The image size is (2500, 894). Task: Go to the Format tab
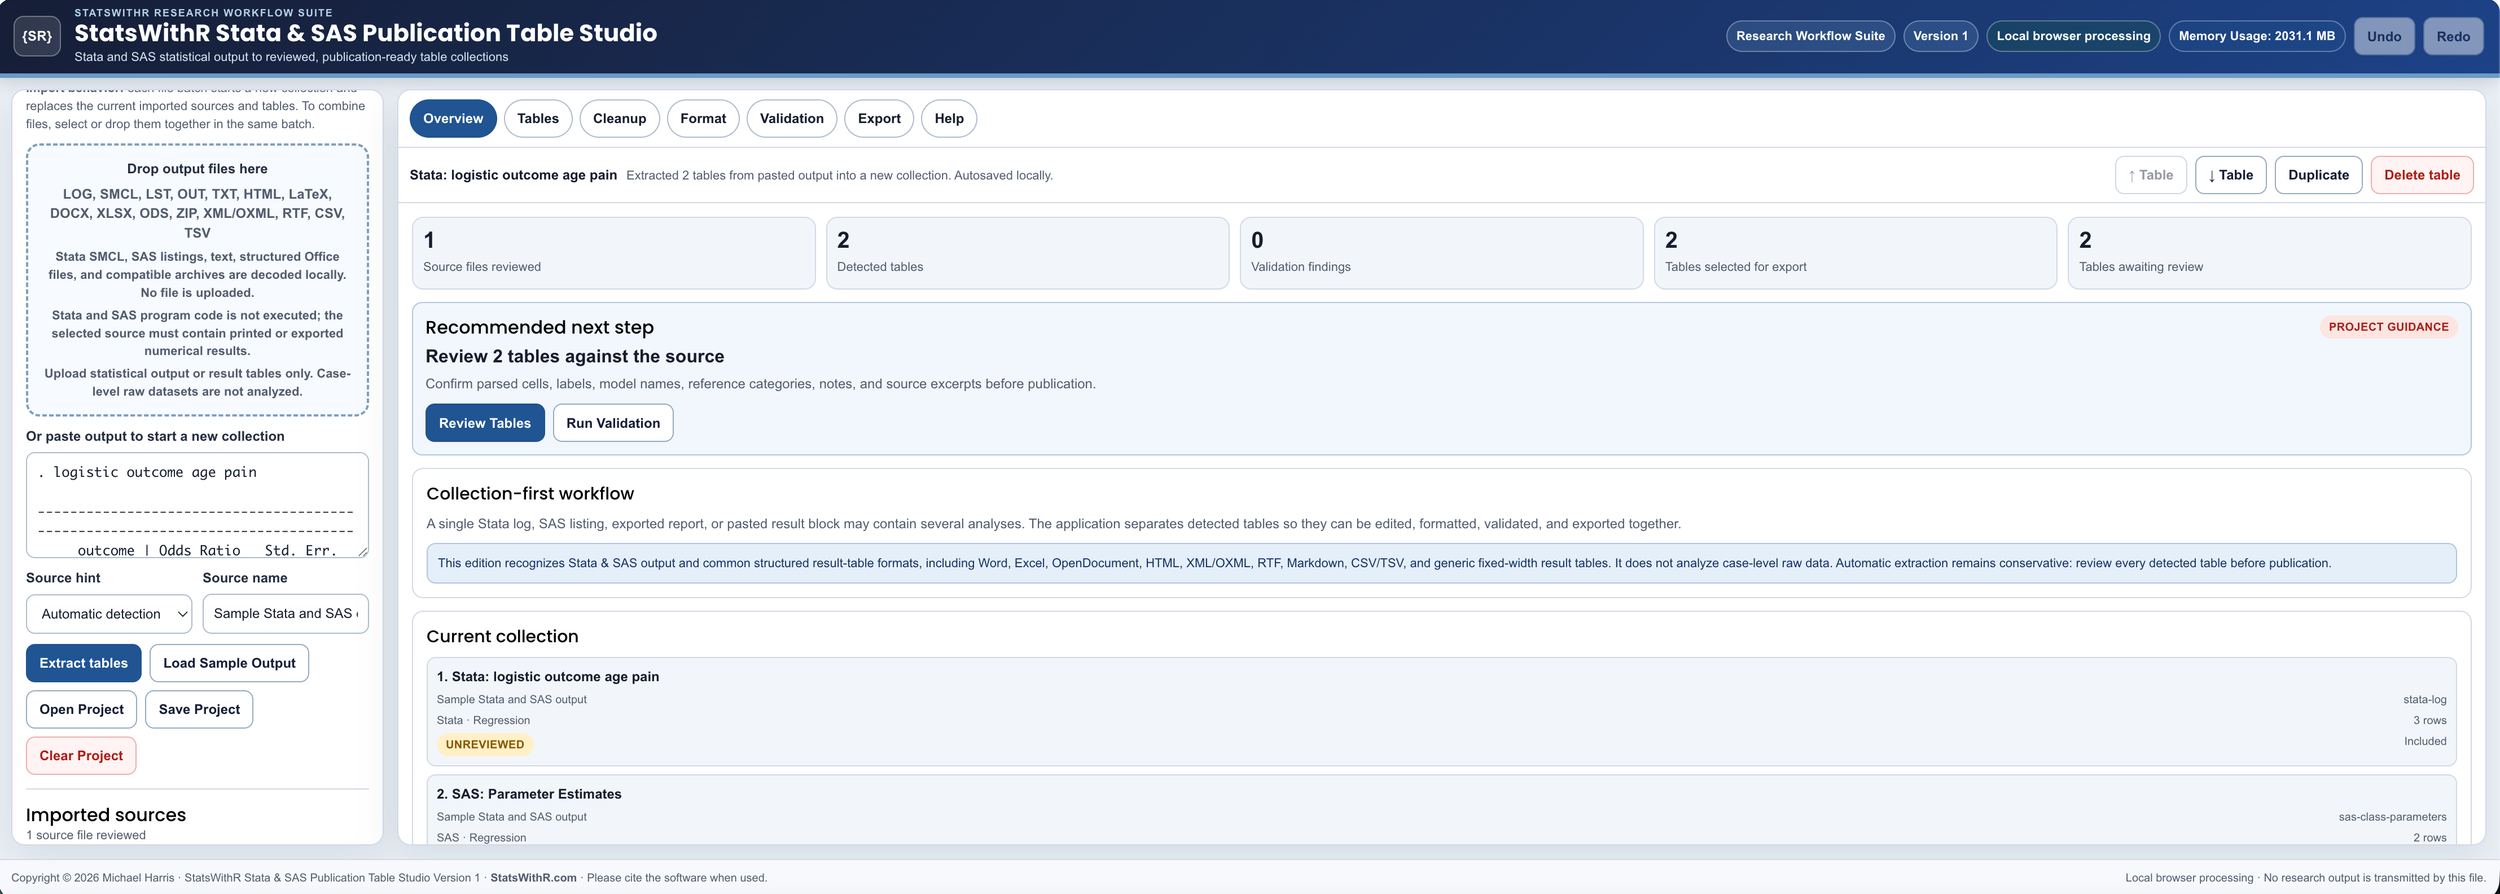(703, 118)
